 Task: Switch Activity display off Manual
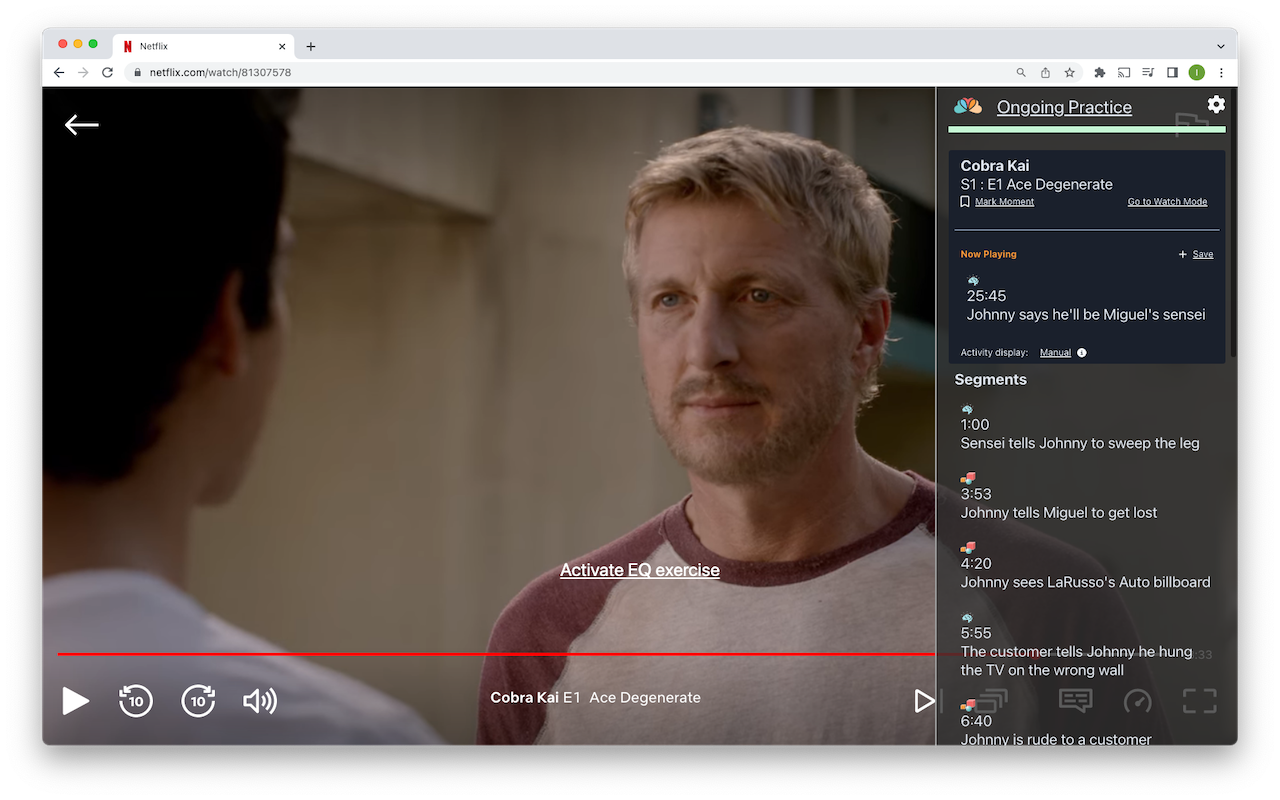(x=1055, y=352)
